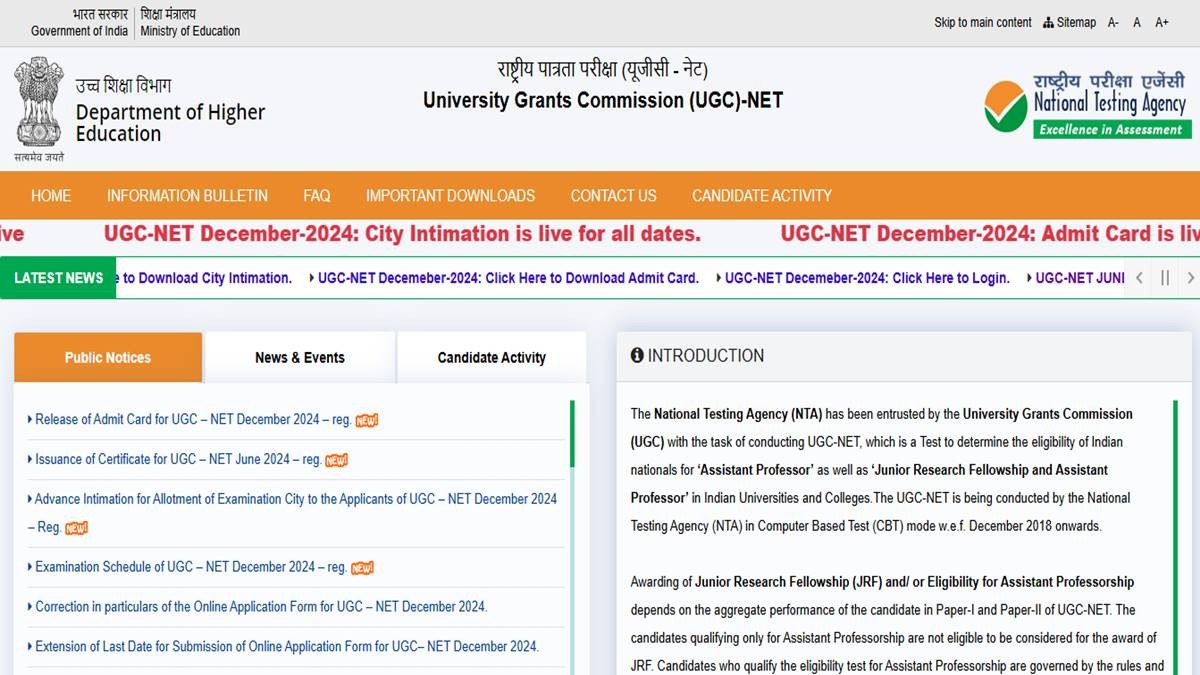This screenshot has width=1200, height=675.
Task: Open the Sitemap link
Action: click(x=1069, y=22)
